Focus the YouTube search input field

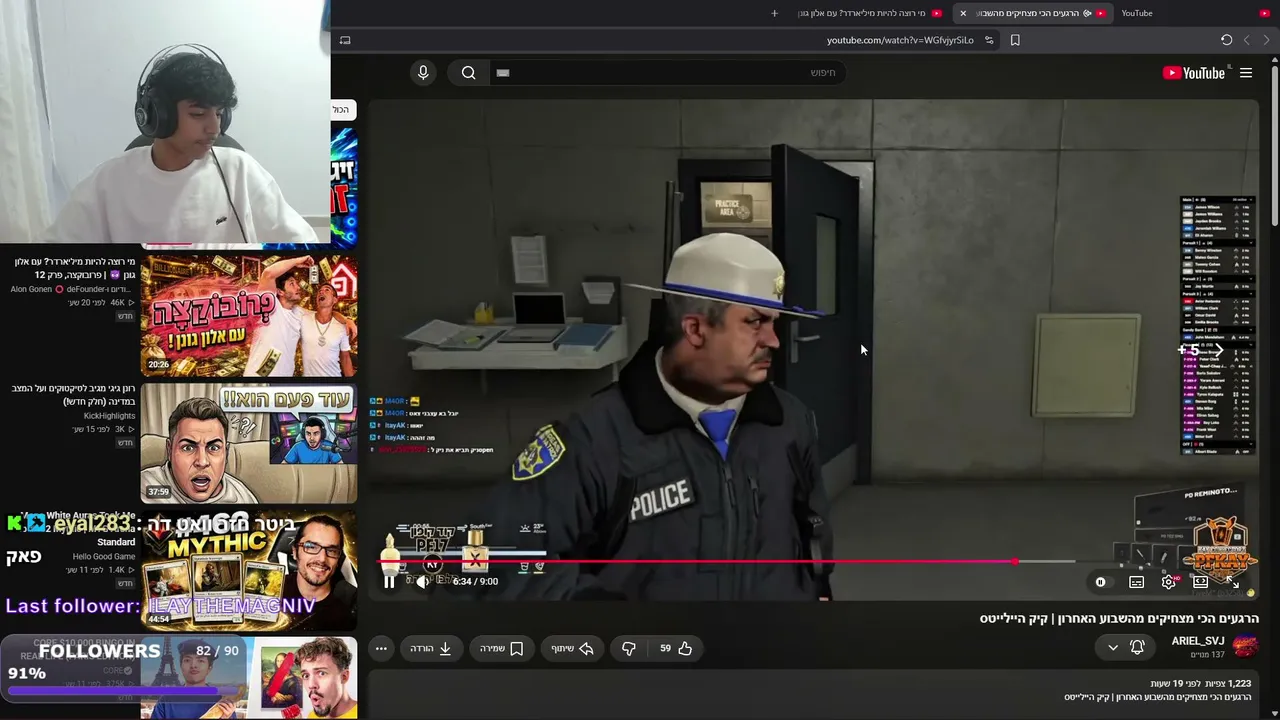[x=666, y=72]
